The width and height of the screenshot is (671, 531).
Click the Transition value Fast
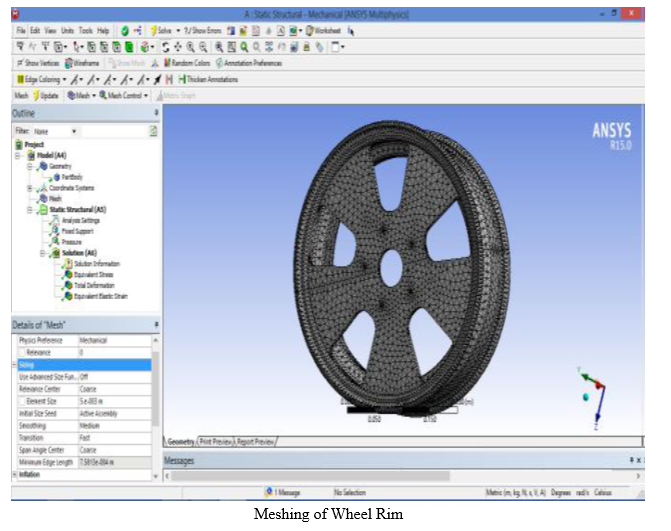point(84,438)
